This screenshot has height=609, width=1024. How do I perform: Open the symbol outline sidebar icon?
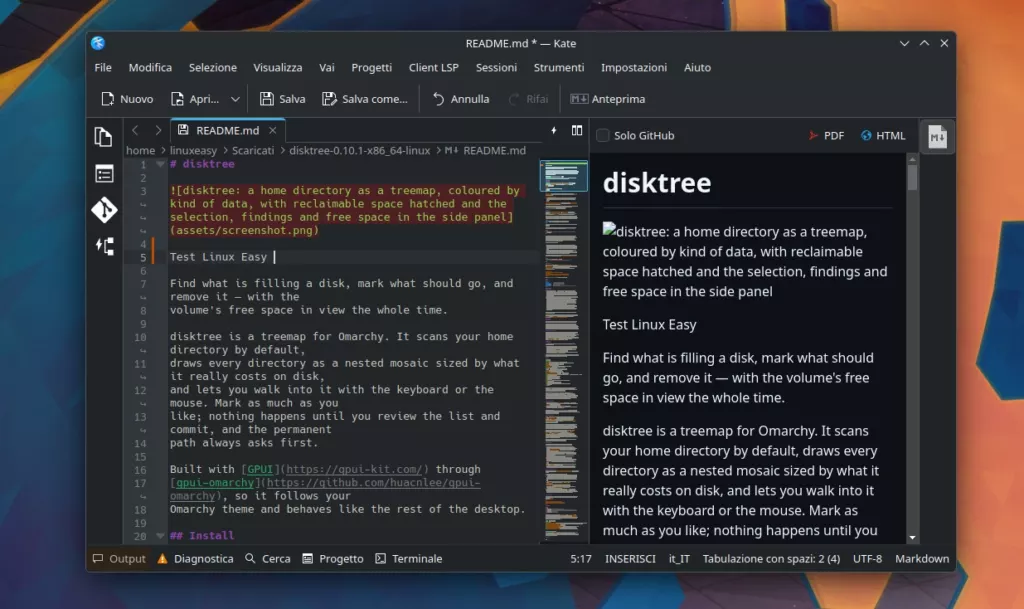click(x=104, y=246)
